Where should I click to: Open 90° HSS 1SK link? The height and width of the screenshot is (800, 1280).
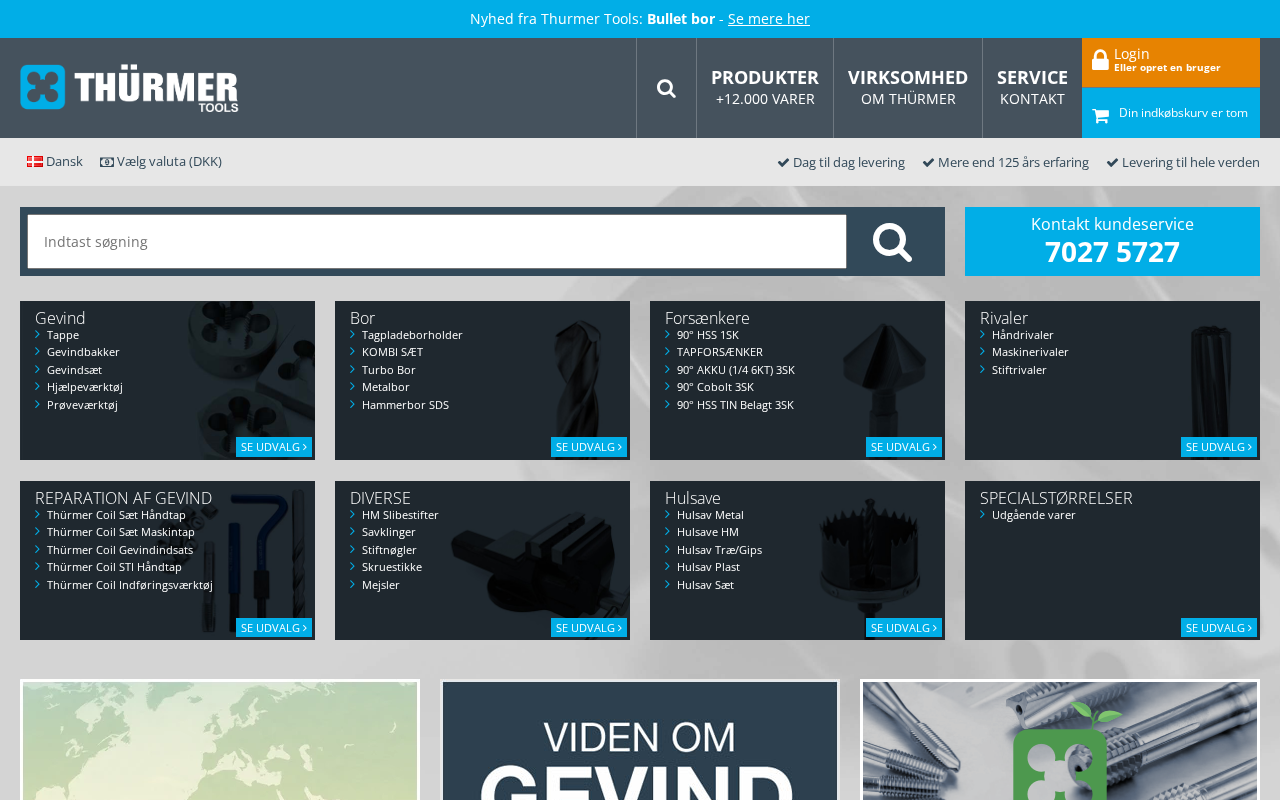(x=708, y=335)
